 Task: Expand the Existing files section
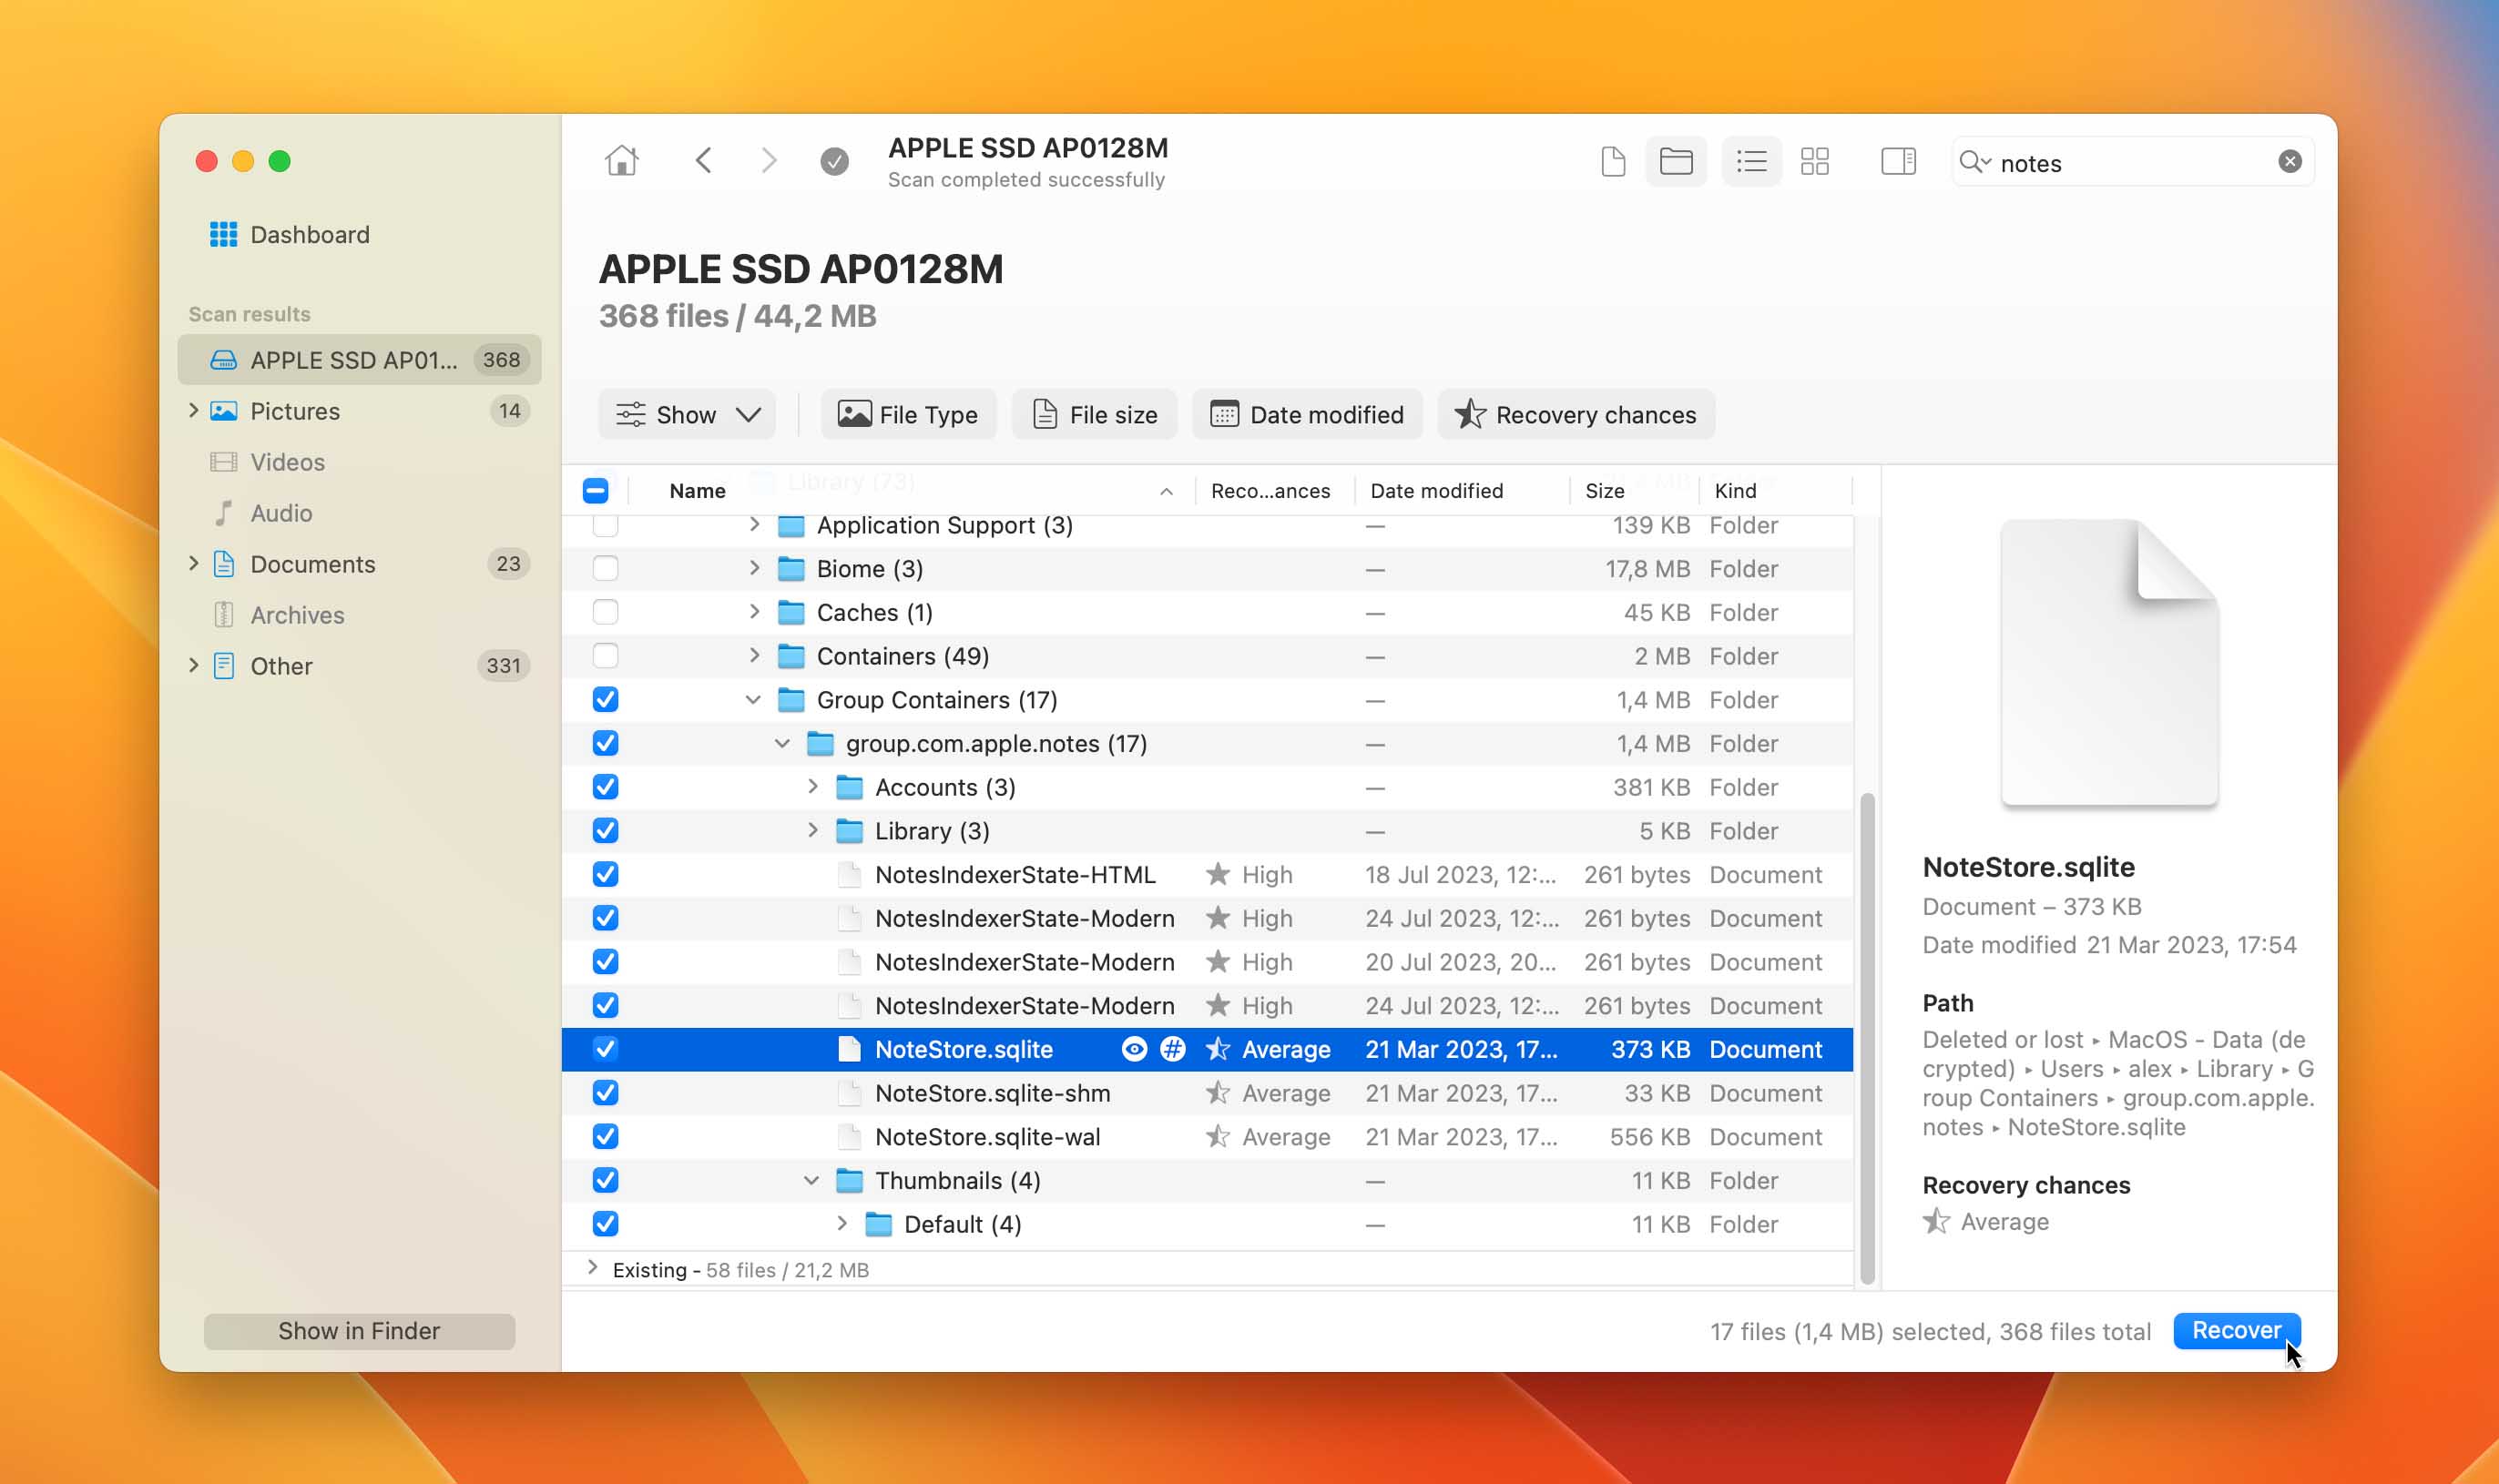pyautogui.click(x=592, y=1269)
